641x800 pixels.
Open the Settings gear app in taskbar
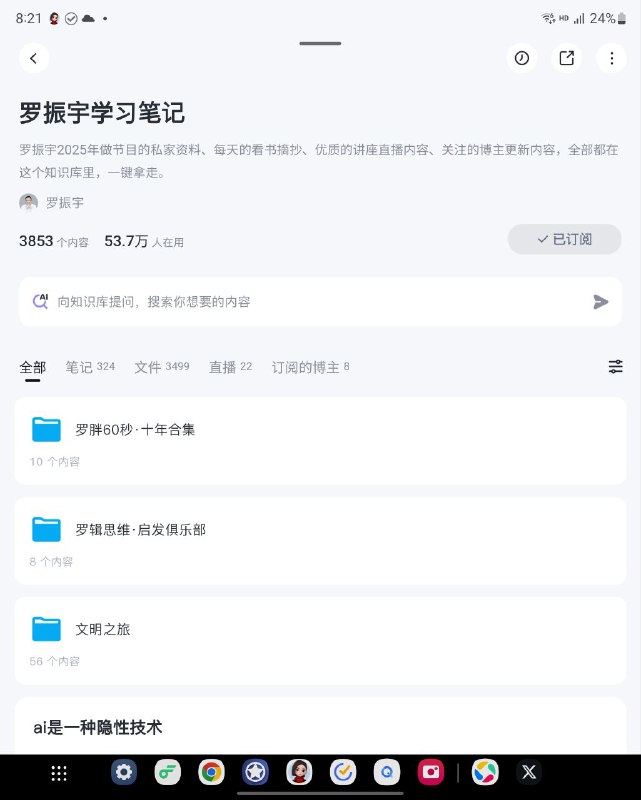124,772
